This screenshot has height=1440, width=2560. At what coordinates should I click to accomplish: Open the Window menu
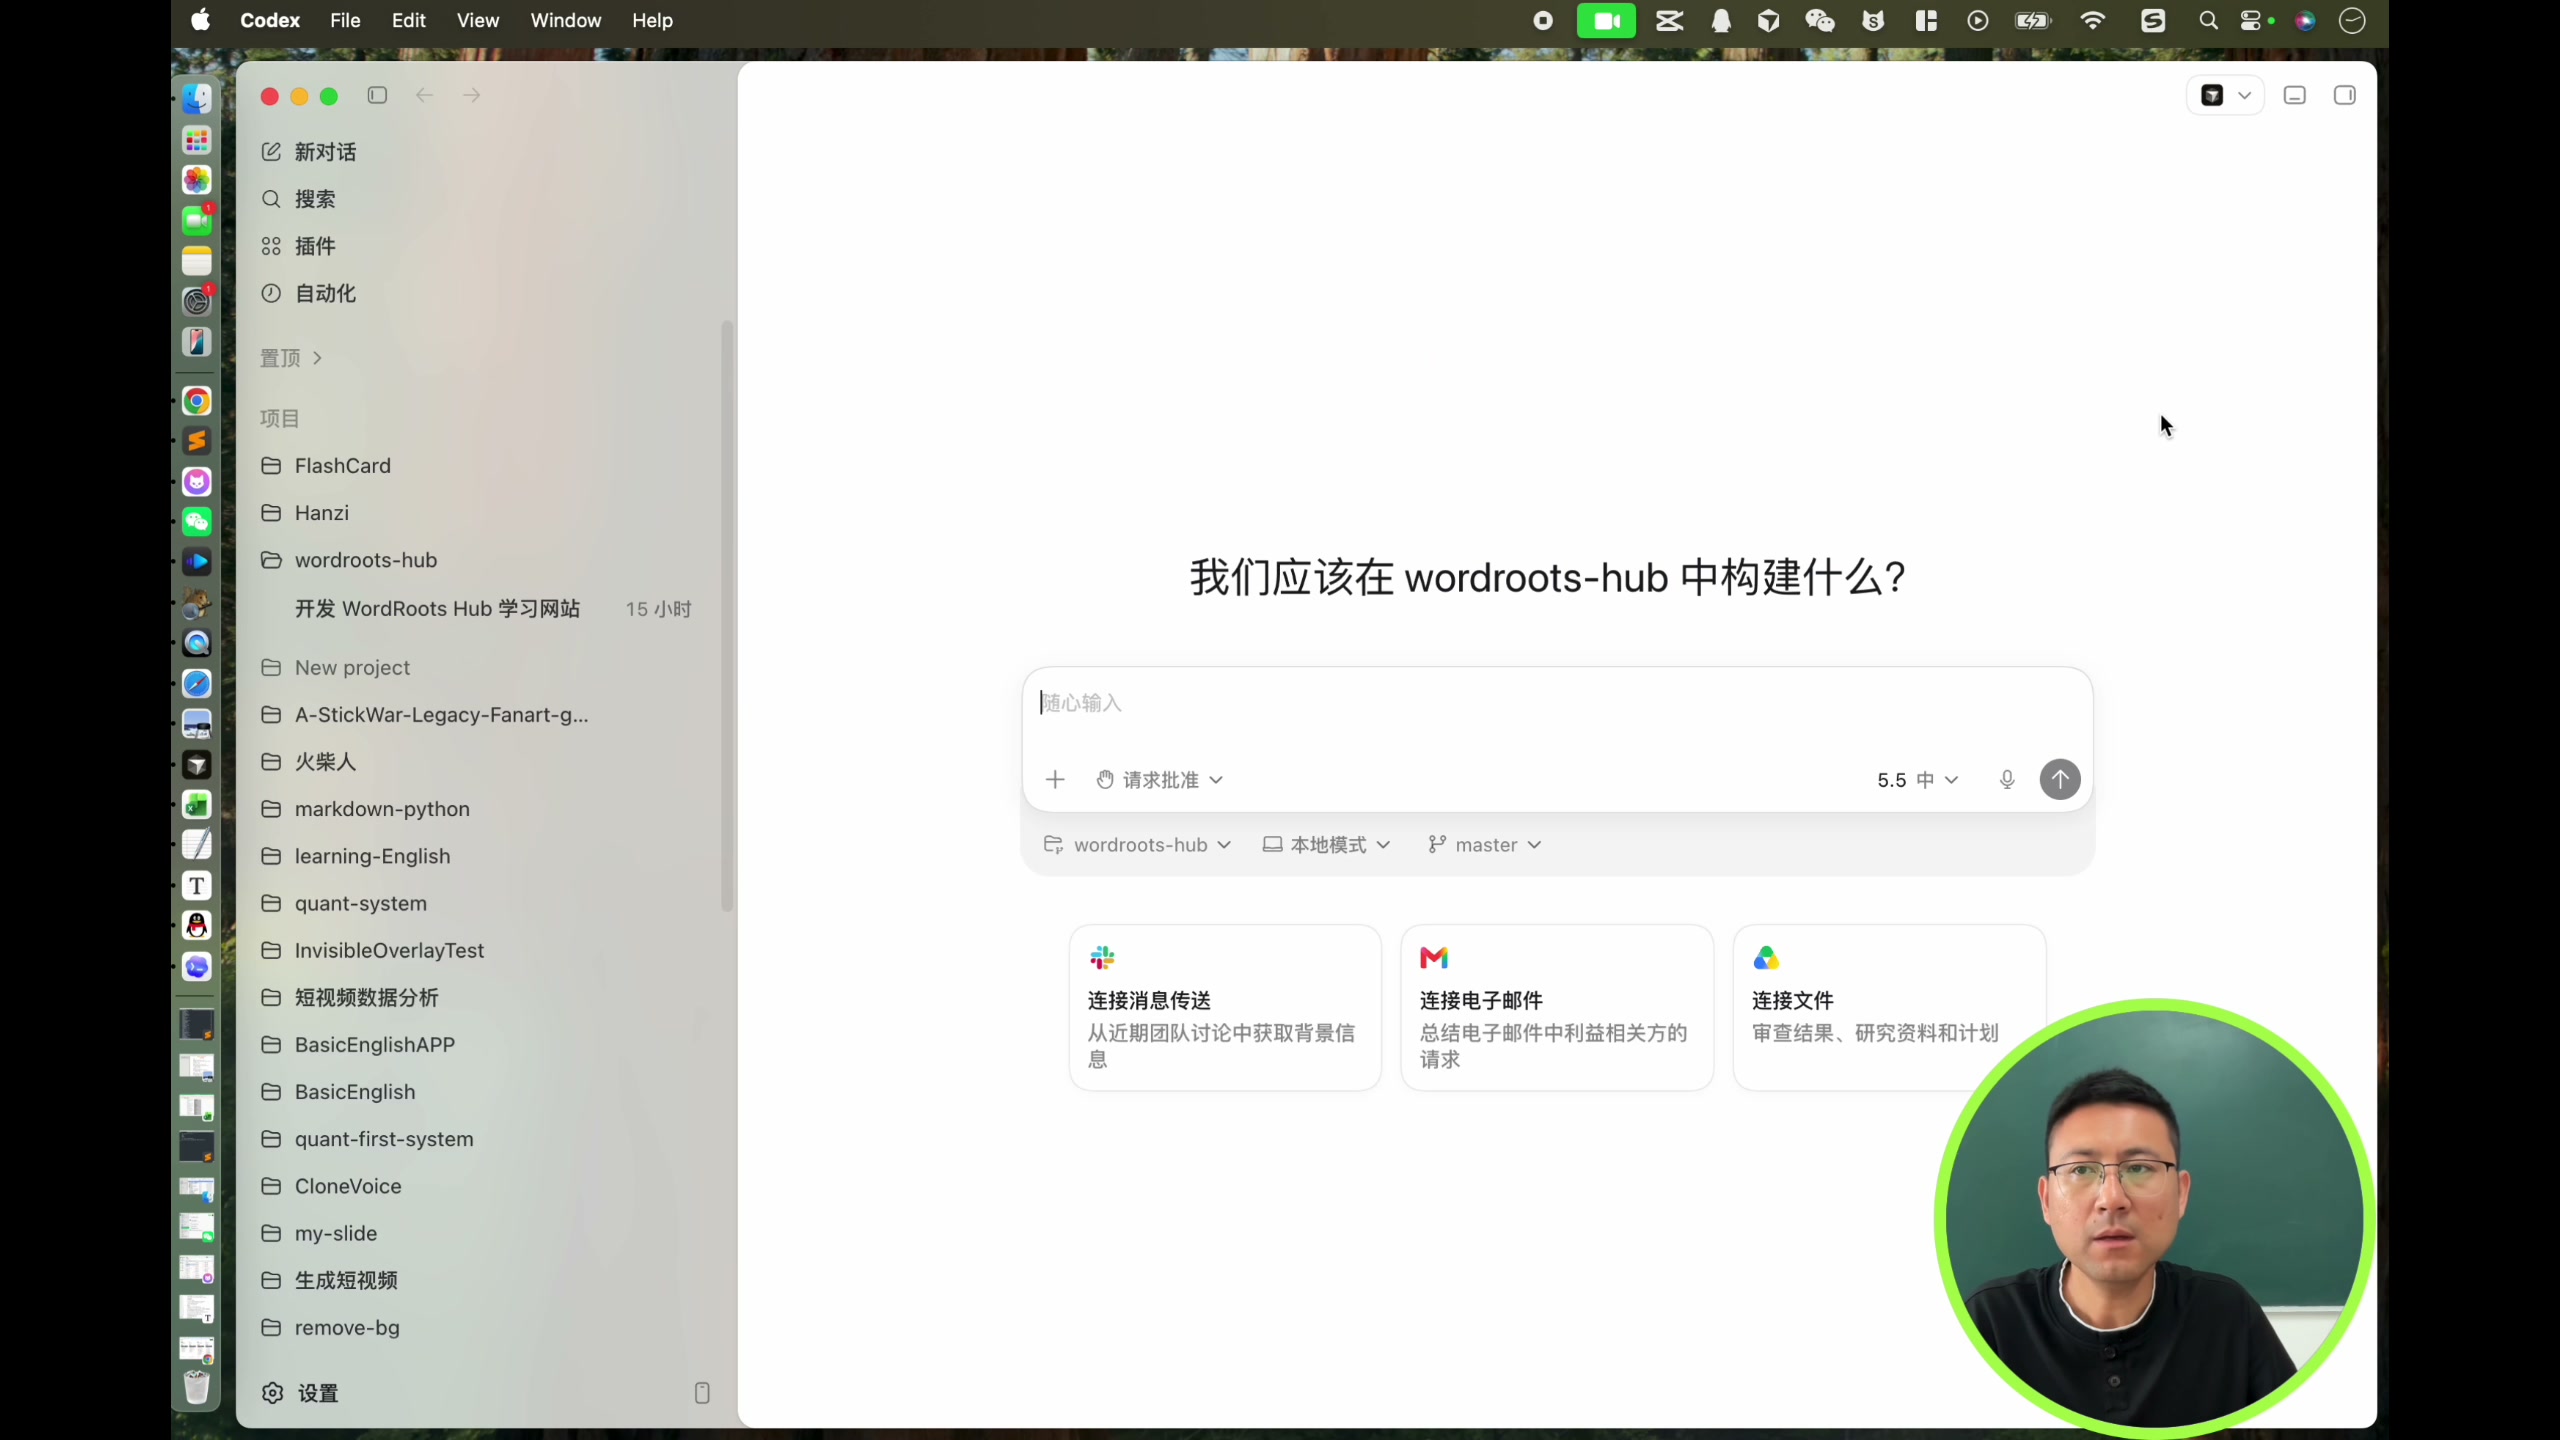(x=566, y=20)
